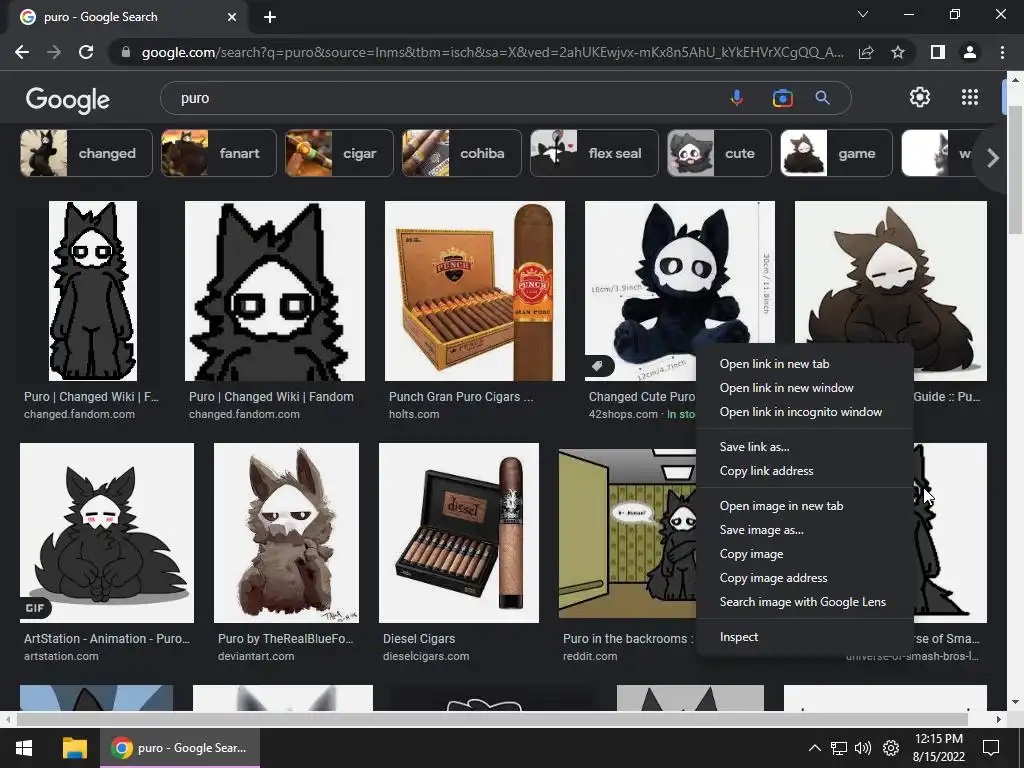Filter results with the 'flex seal' chip
The height and width of the screenshot is (768, 1024).
594,153
